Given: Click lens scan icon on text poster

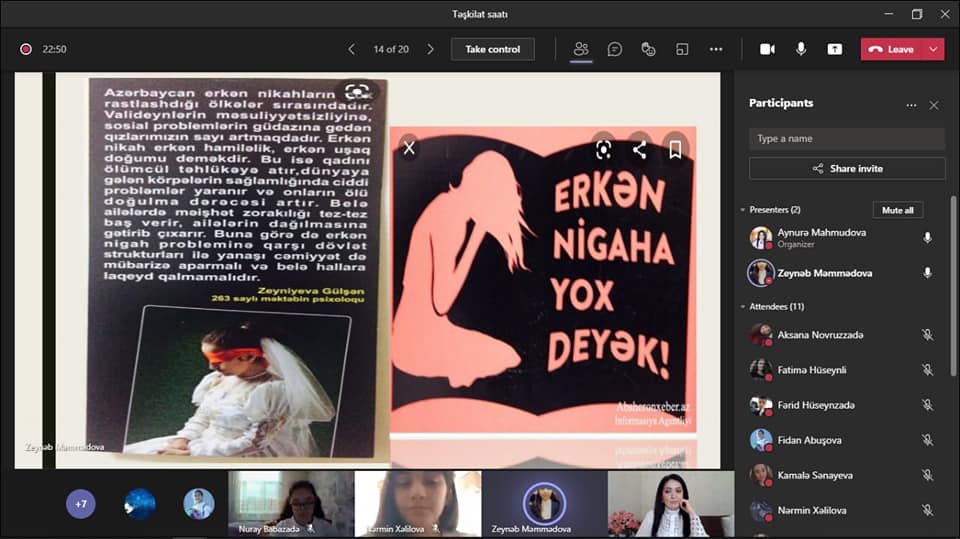Looking at the screenshot, I should (357, 92).
